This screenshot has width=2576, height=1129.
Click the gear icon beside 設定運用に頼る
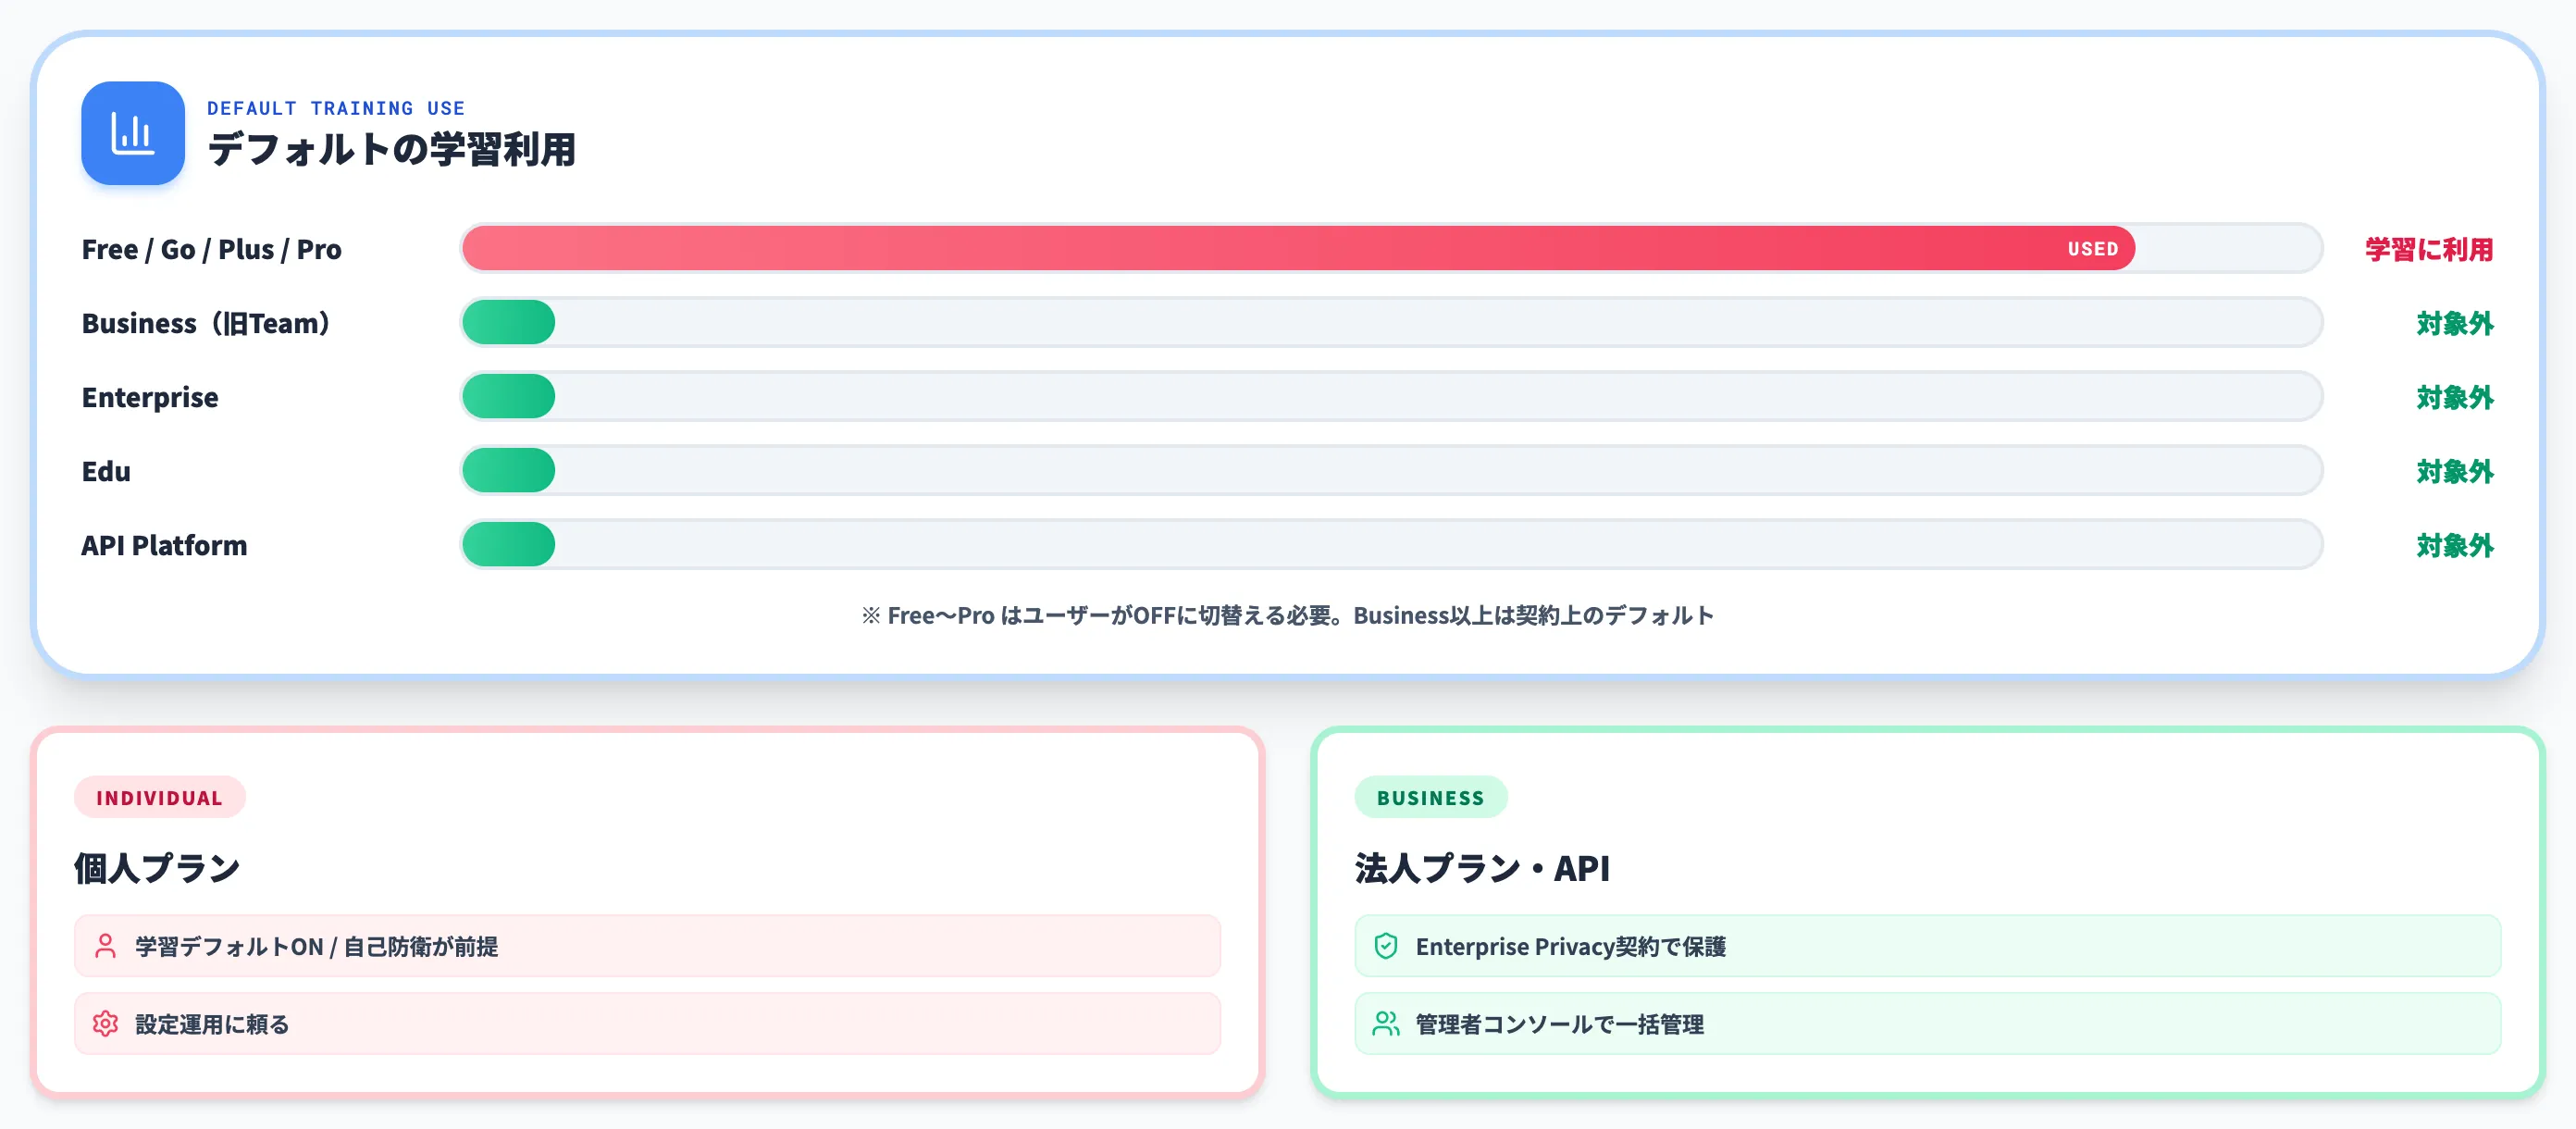pos(105,1024)
